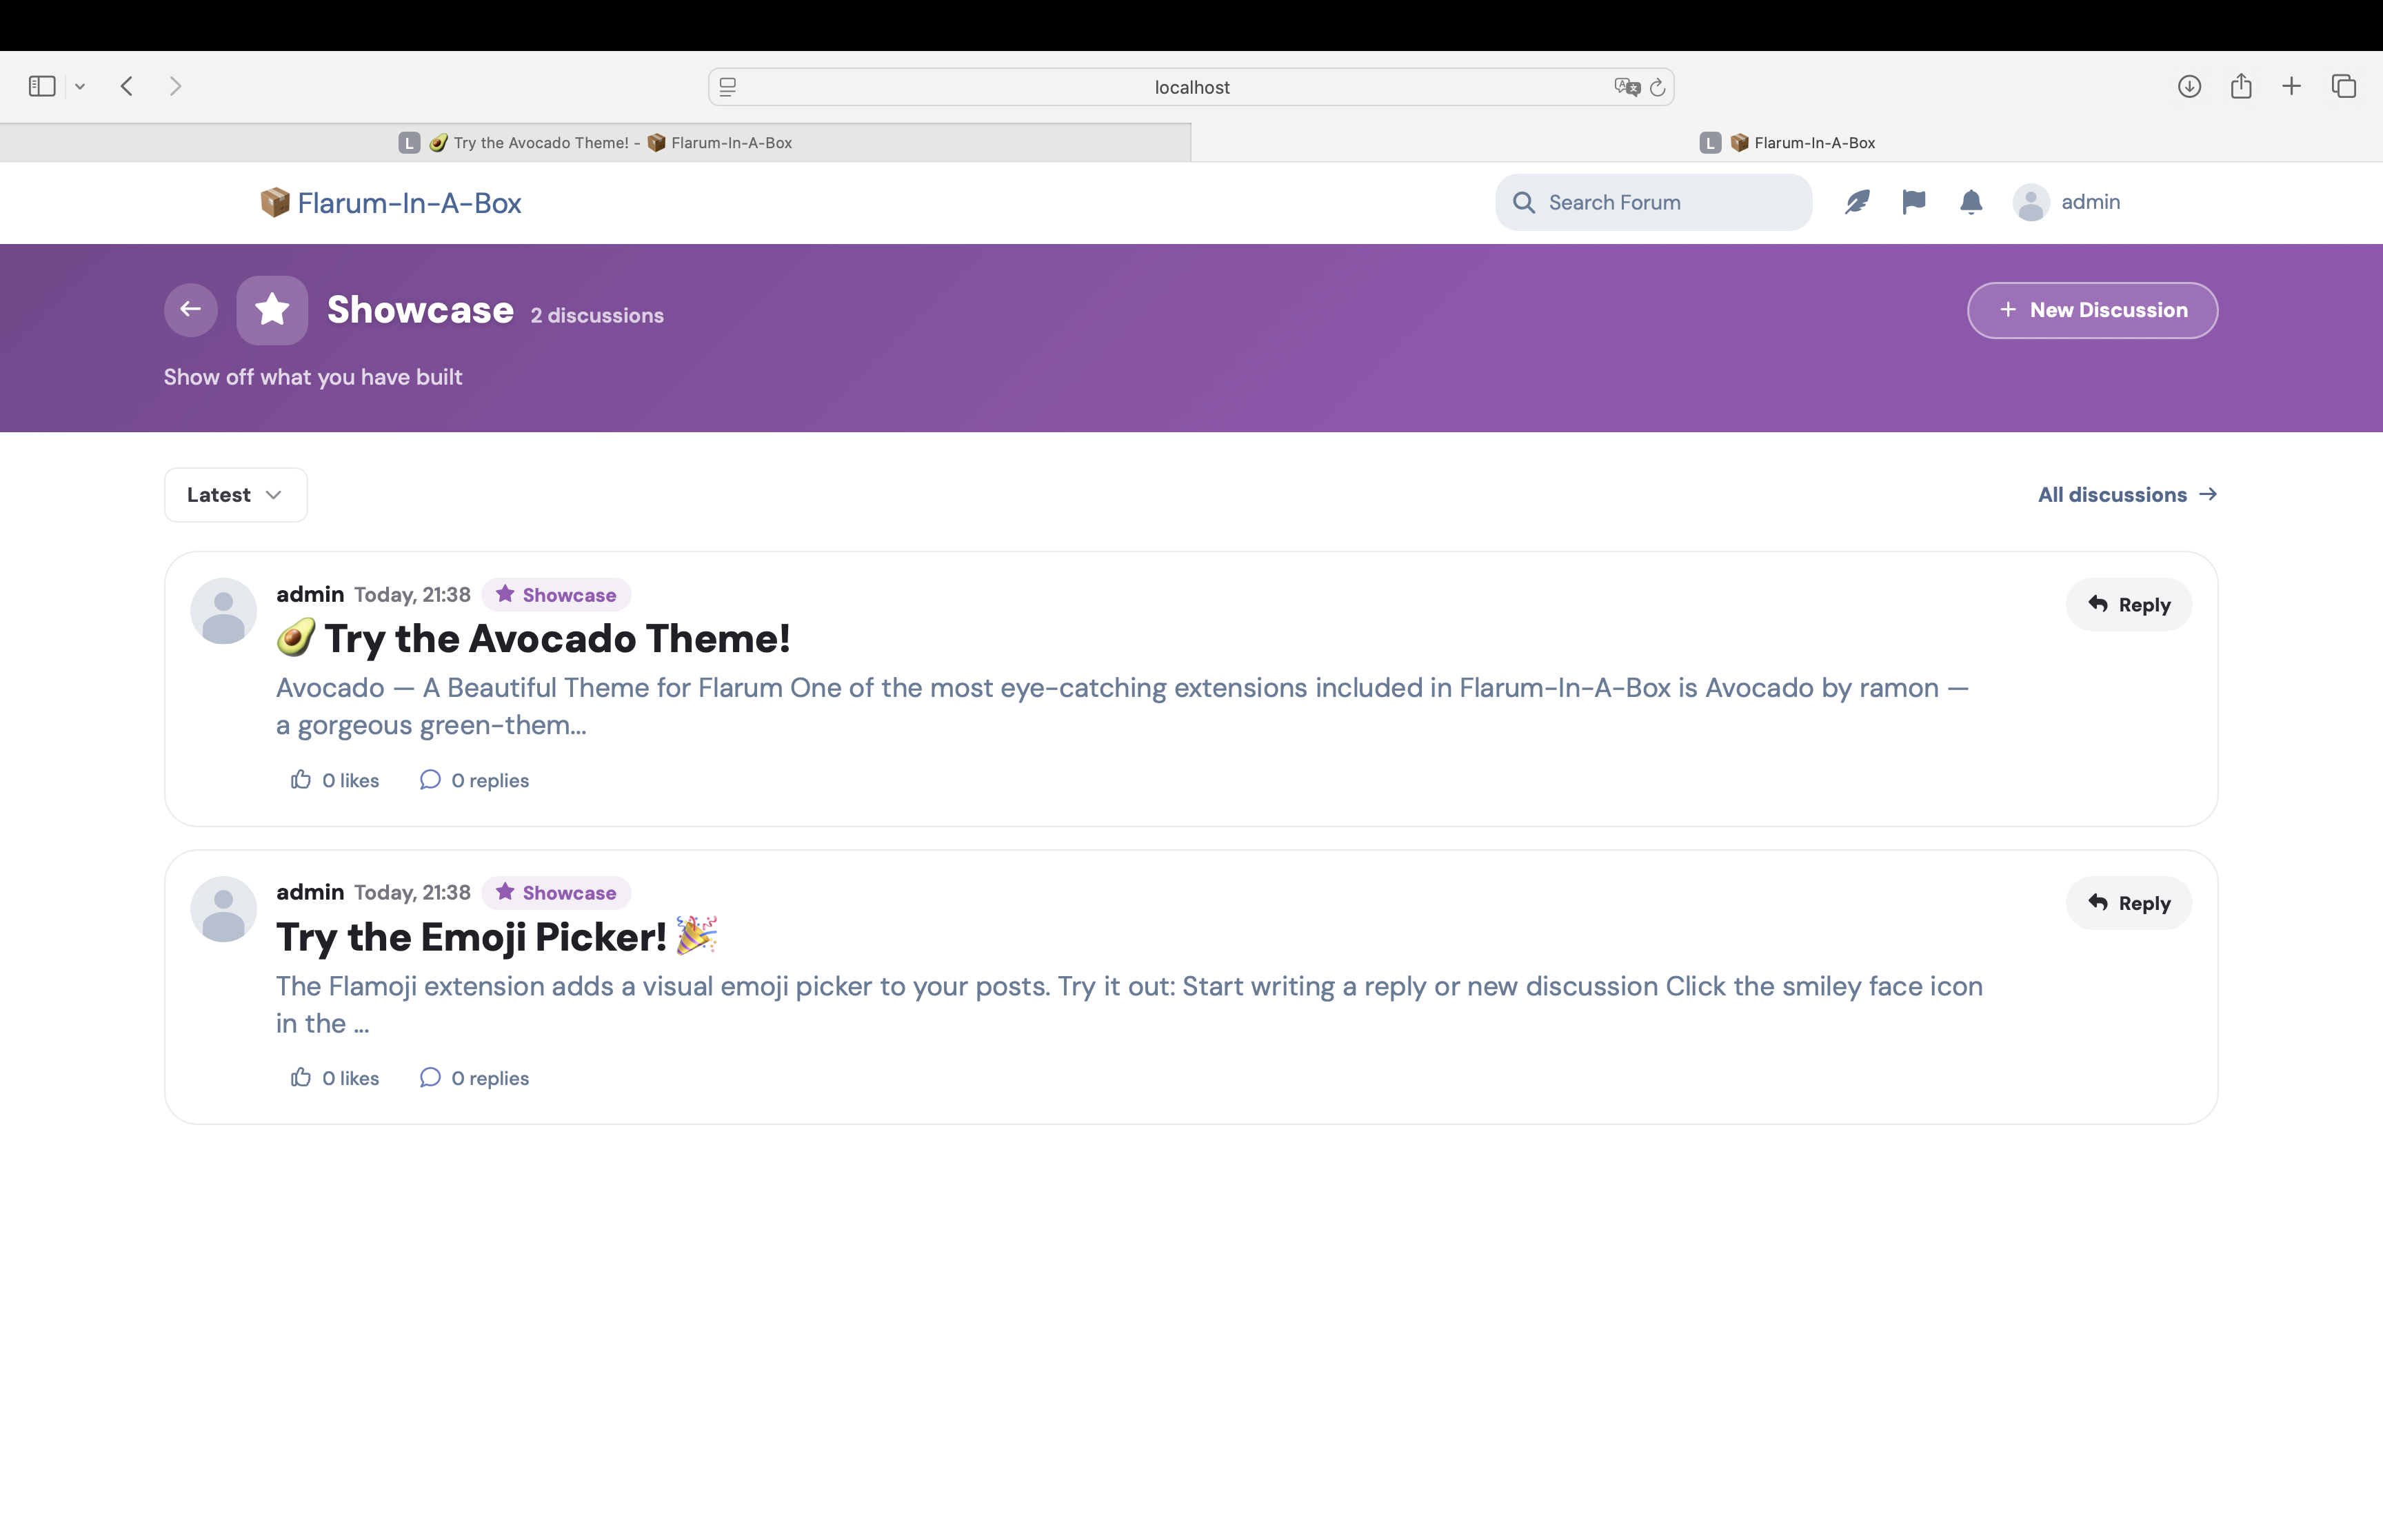Show the tab overview icon
The height and width of the screenshot is (1540, 2383).
click(x=2344, y=86)
